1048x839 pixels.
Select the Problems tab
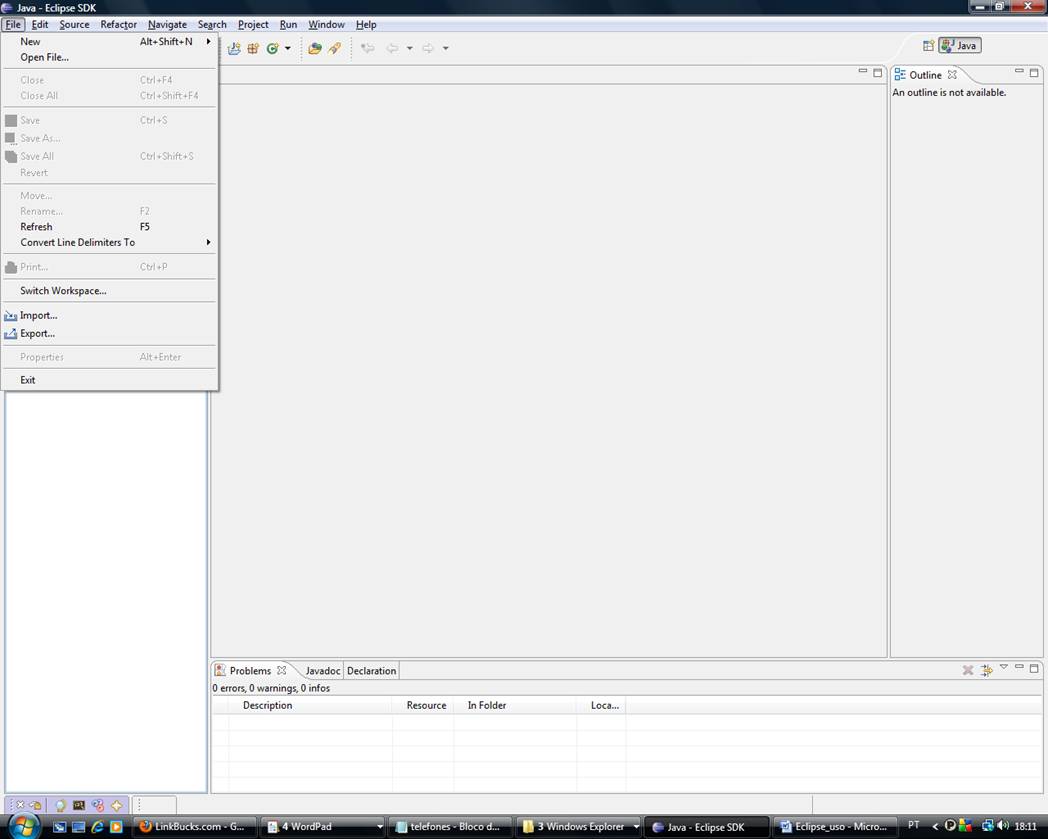250,671
